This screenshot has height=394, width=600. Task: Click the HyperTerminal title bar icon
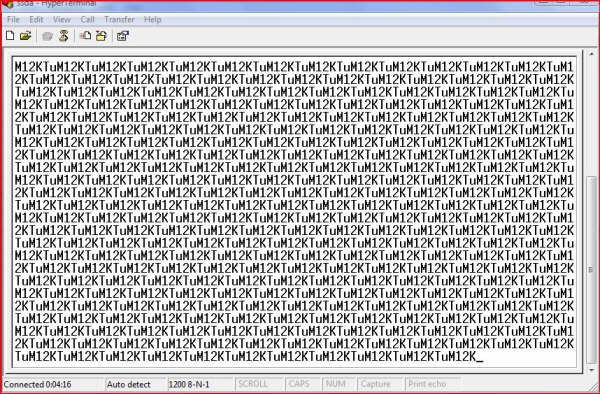[x=8, y=4]
